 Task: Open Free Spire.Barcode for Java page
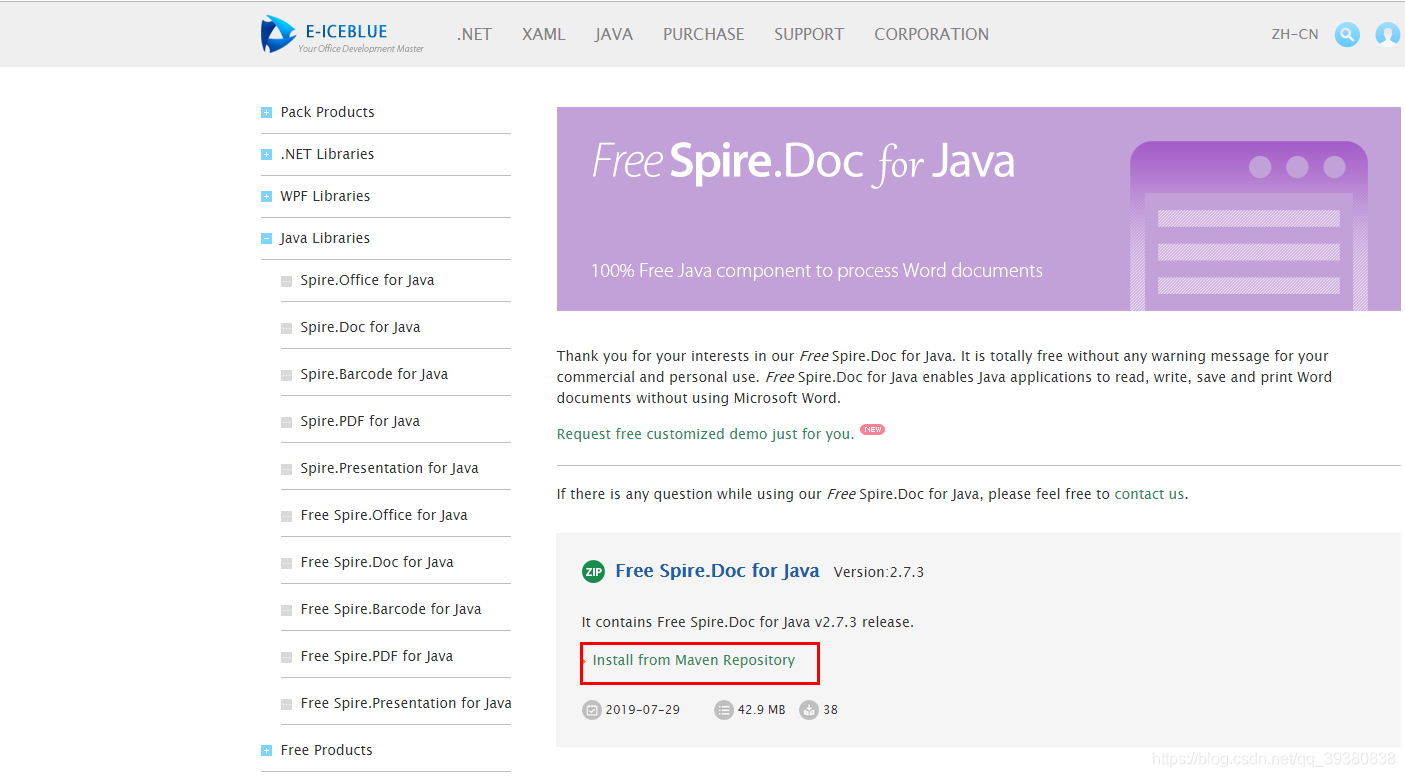click(391, 609)
